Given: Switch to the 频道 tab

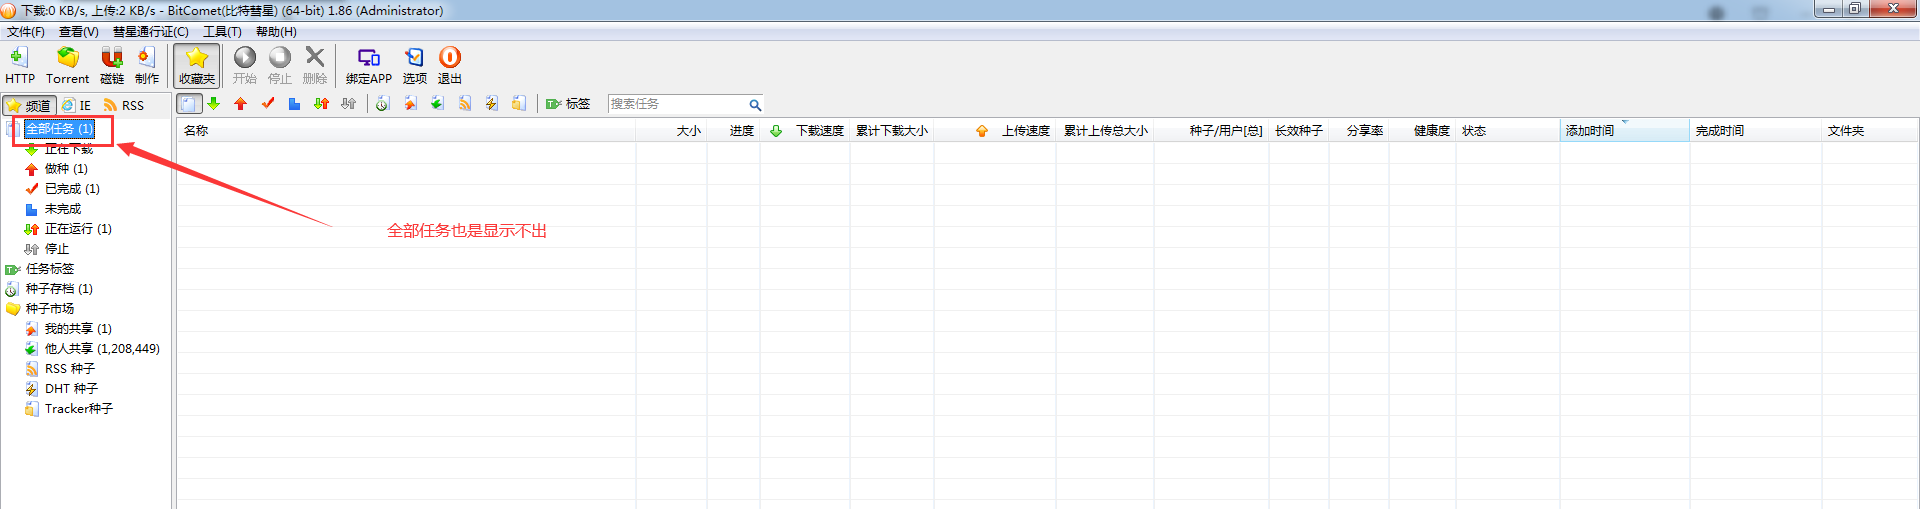Looking at the screenshot, I should point(29,105).
